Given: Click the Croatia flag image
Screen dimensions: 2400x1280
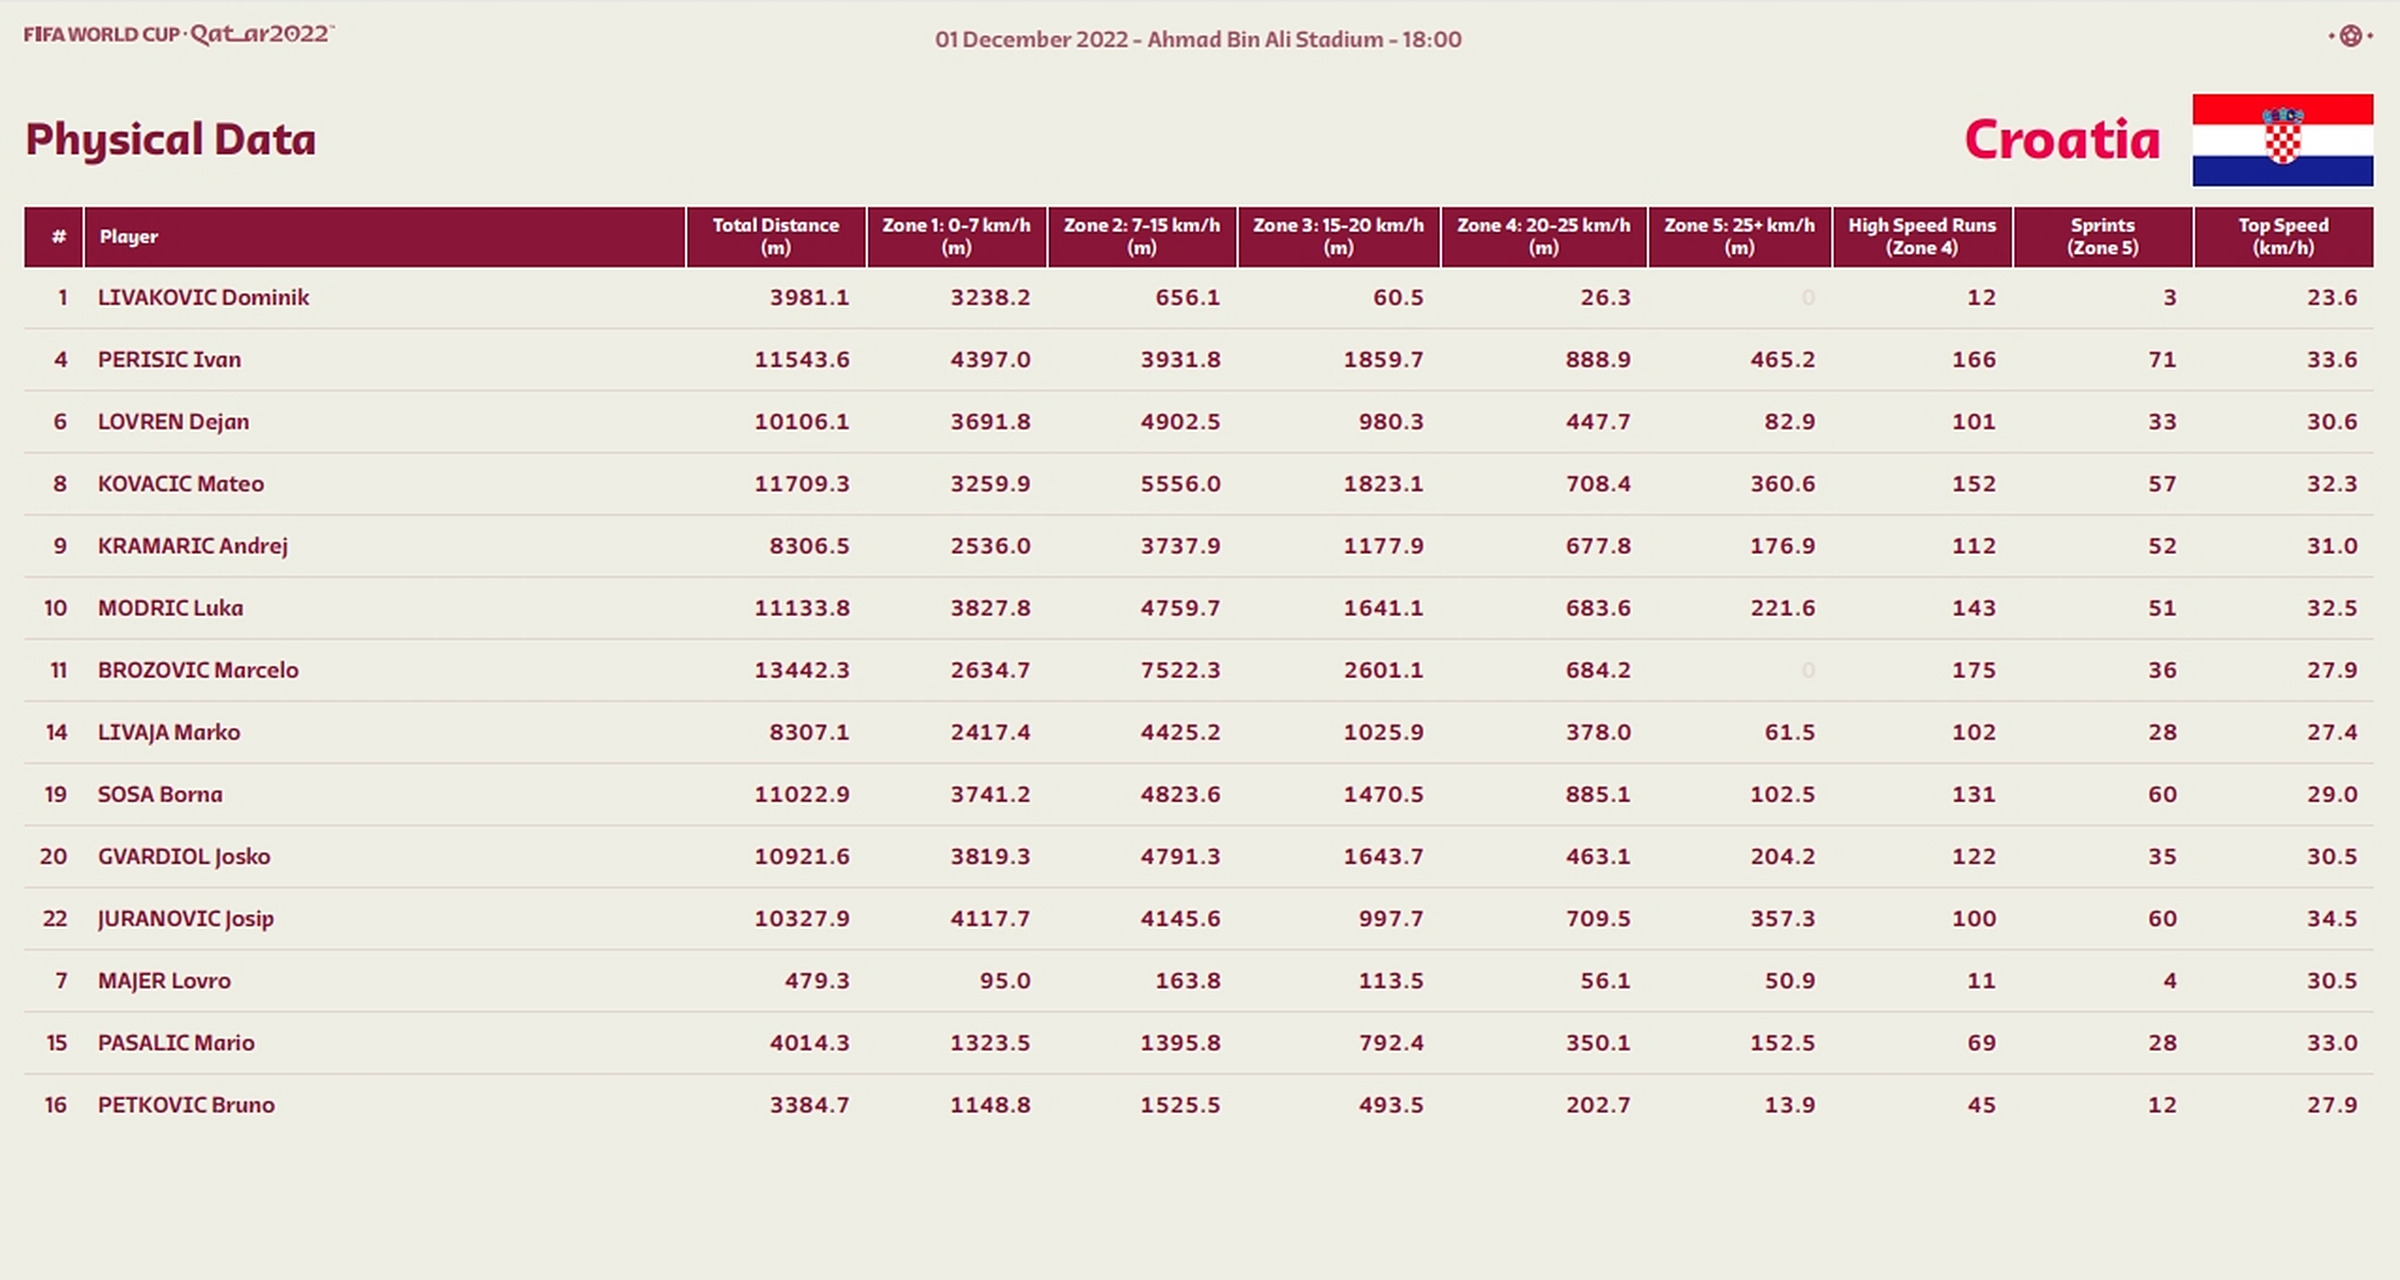Looking at the screenshot, I should (x=2282, y=140).
